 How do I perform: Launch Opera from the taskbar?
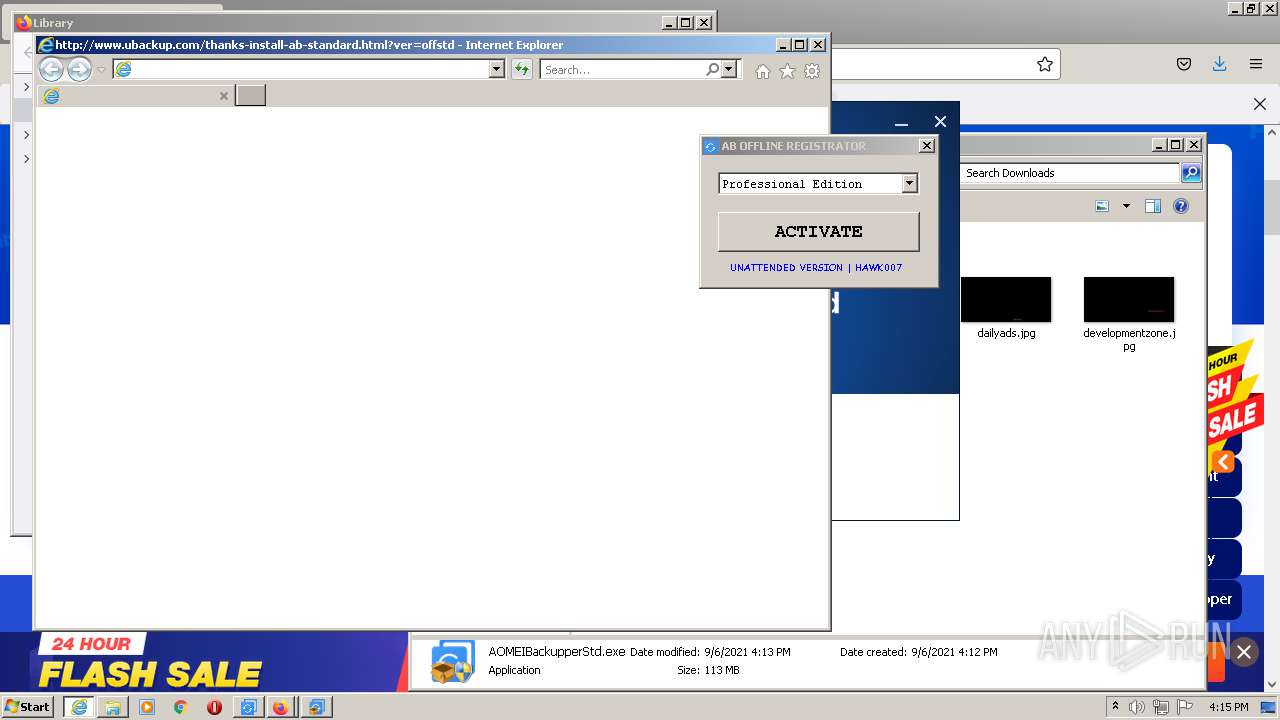click(x=214, y=706)
